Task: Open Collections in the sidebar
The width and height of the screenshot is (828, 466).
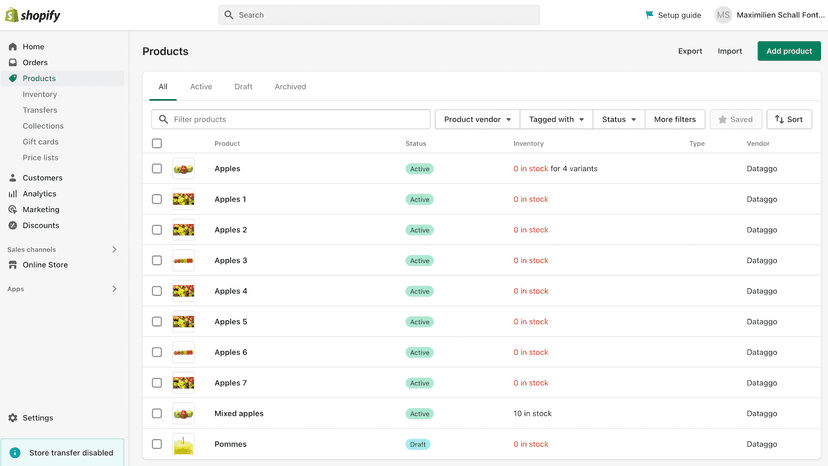Action: [x=43, y=126]
